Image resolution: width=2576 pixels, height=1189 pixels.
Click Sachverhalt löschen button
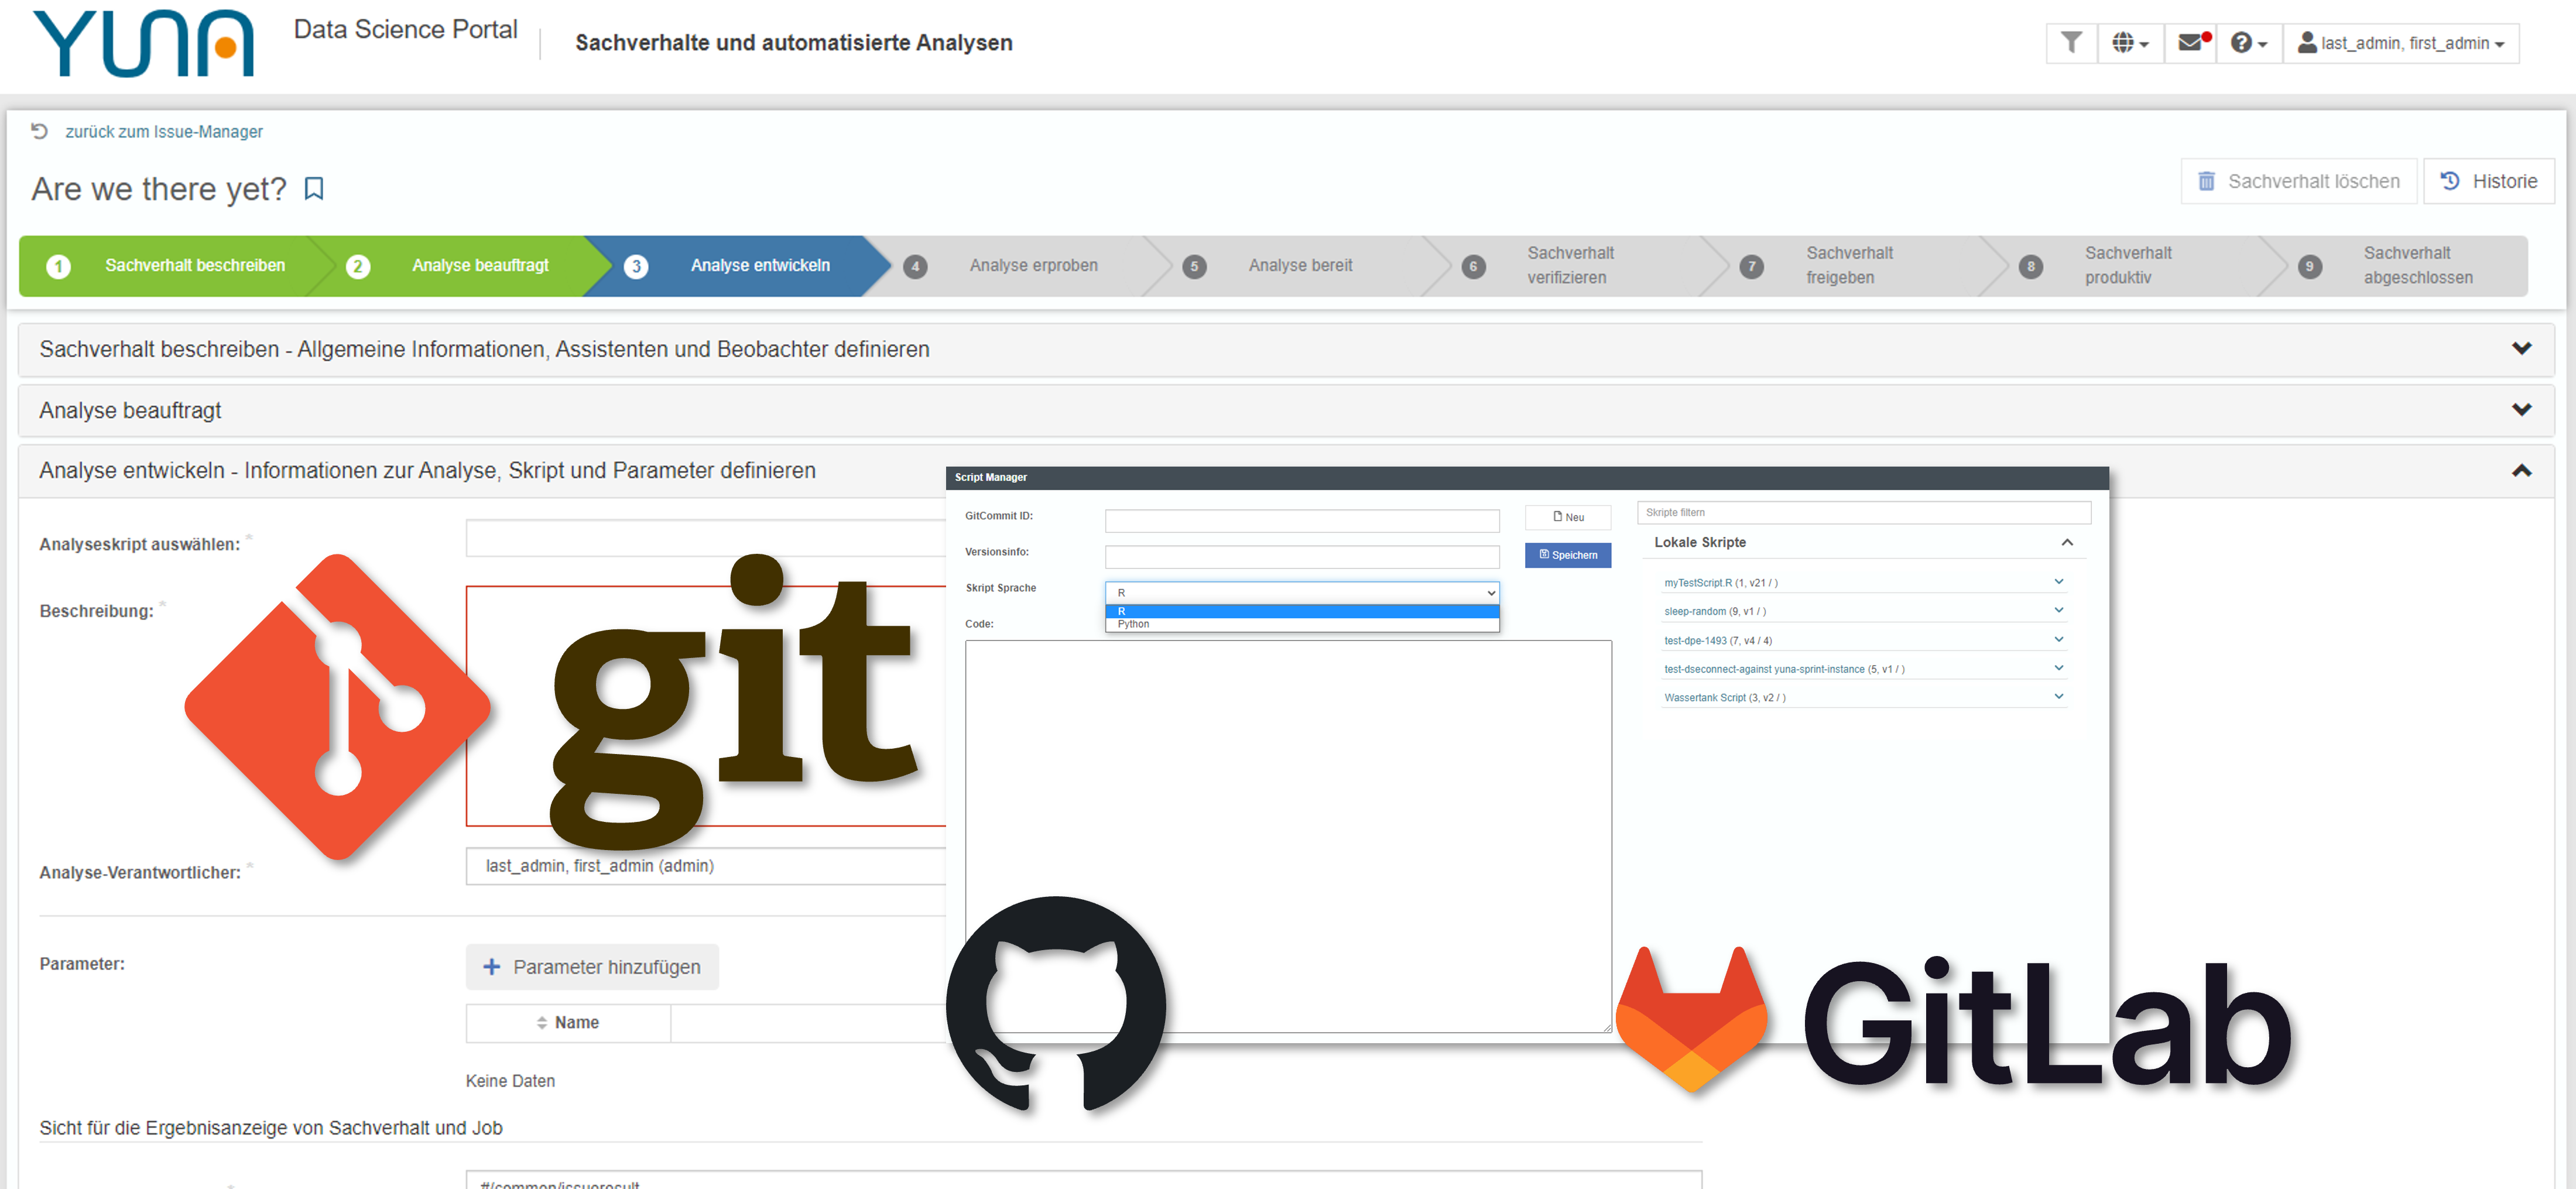coord(2299,181)
